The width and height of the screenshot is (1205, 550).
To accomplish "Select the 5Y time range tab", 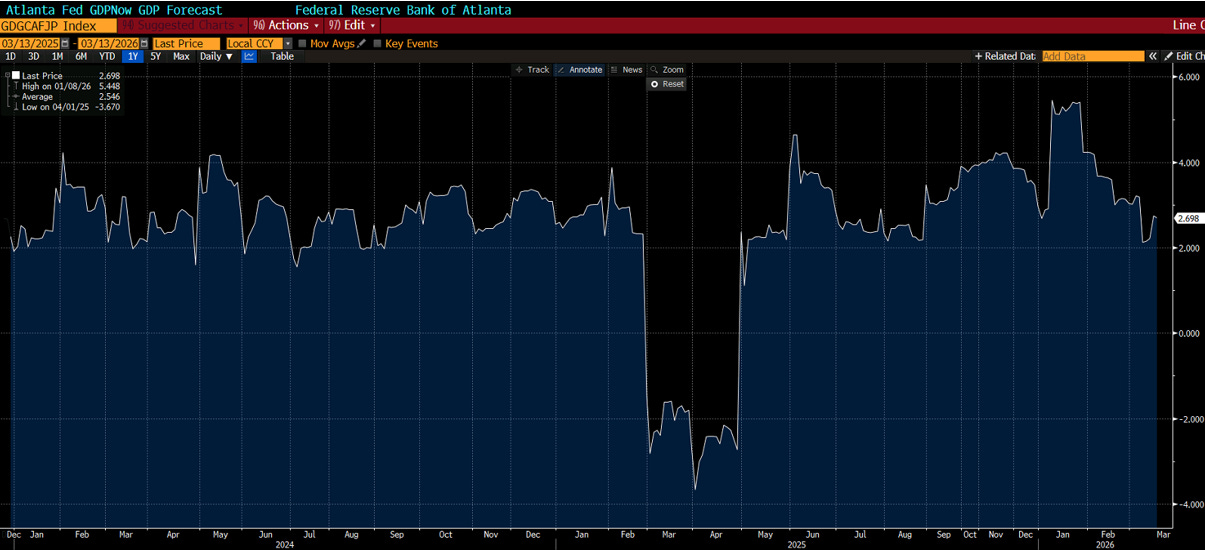I will (156, 56).
